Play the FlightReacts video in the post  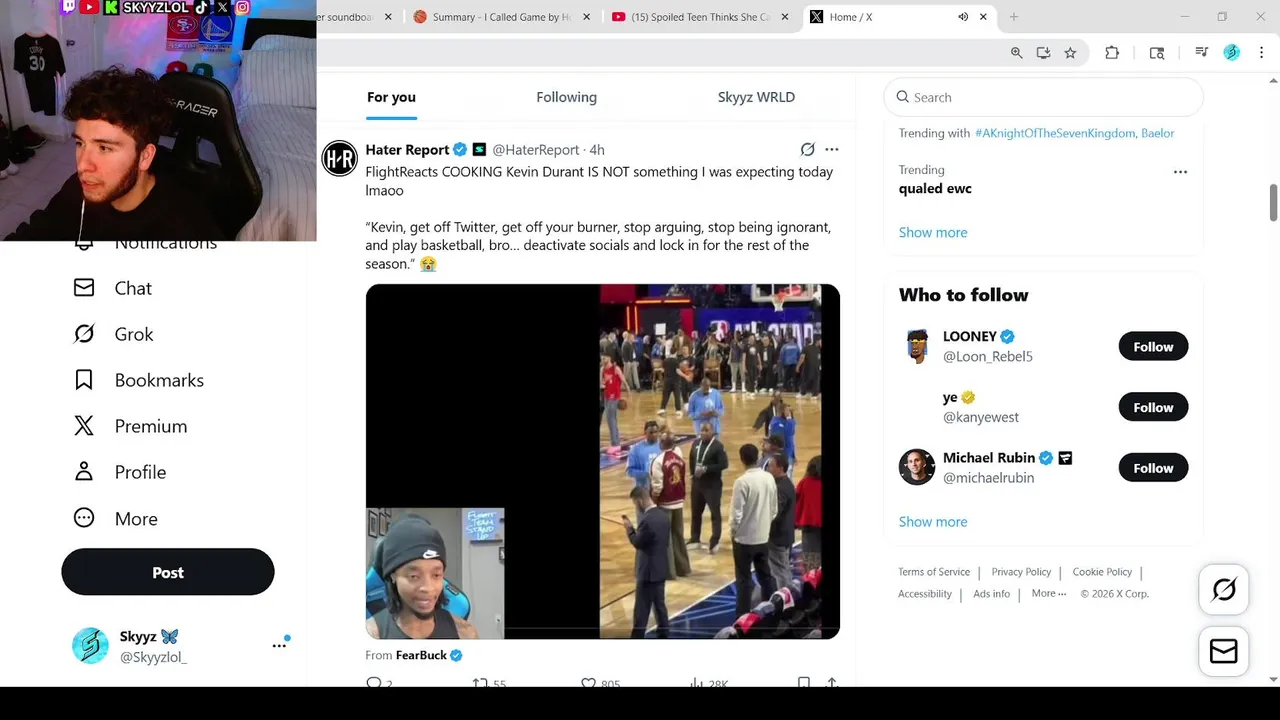click(602, 461)
